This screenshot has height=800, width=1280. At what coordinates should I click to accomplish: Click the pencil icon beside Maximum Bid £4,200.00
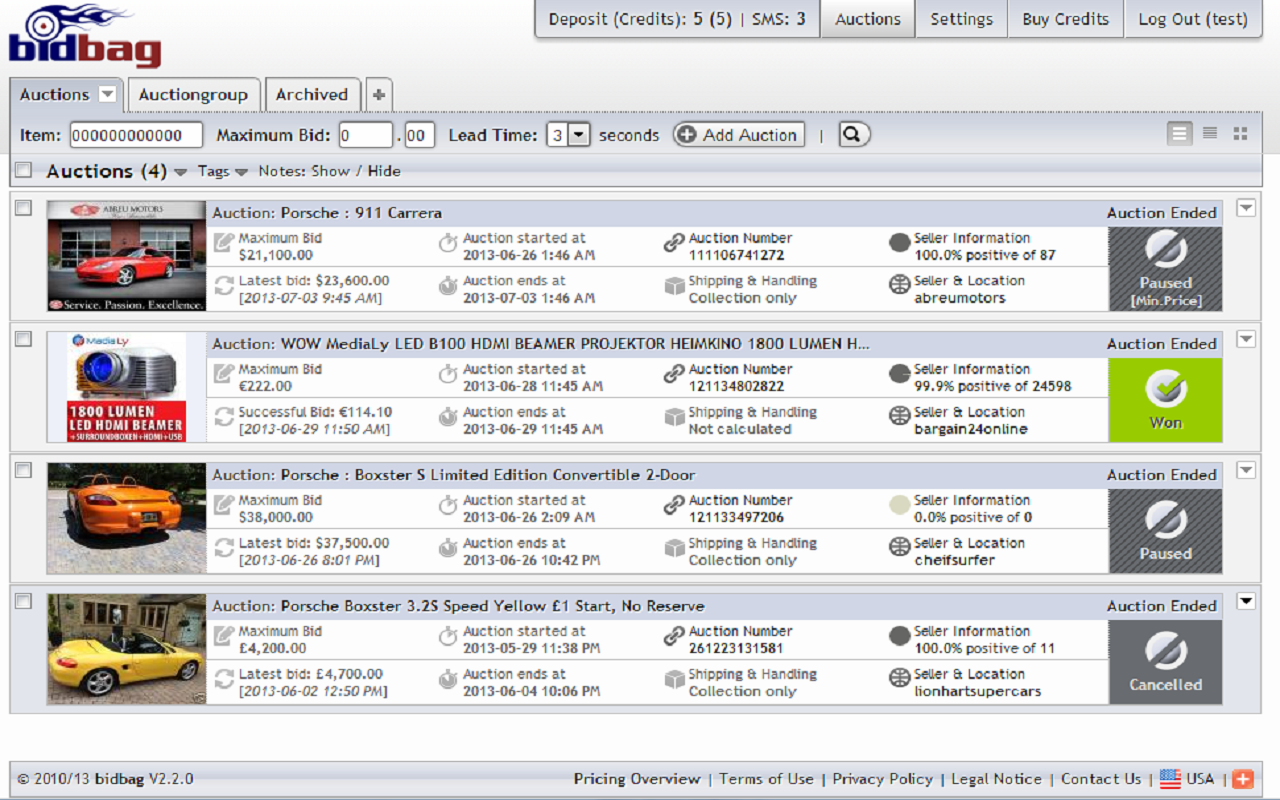pyautogui.click(x=224, y=636)
